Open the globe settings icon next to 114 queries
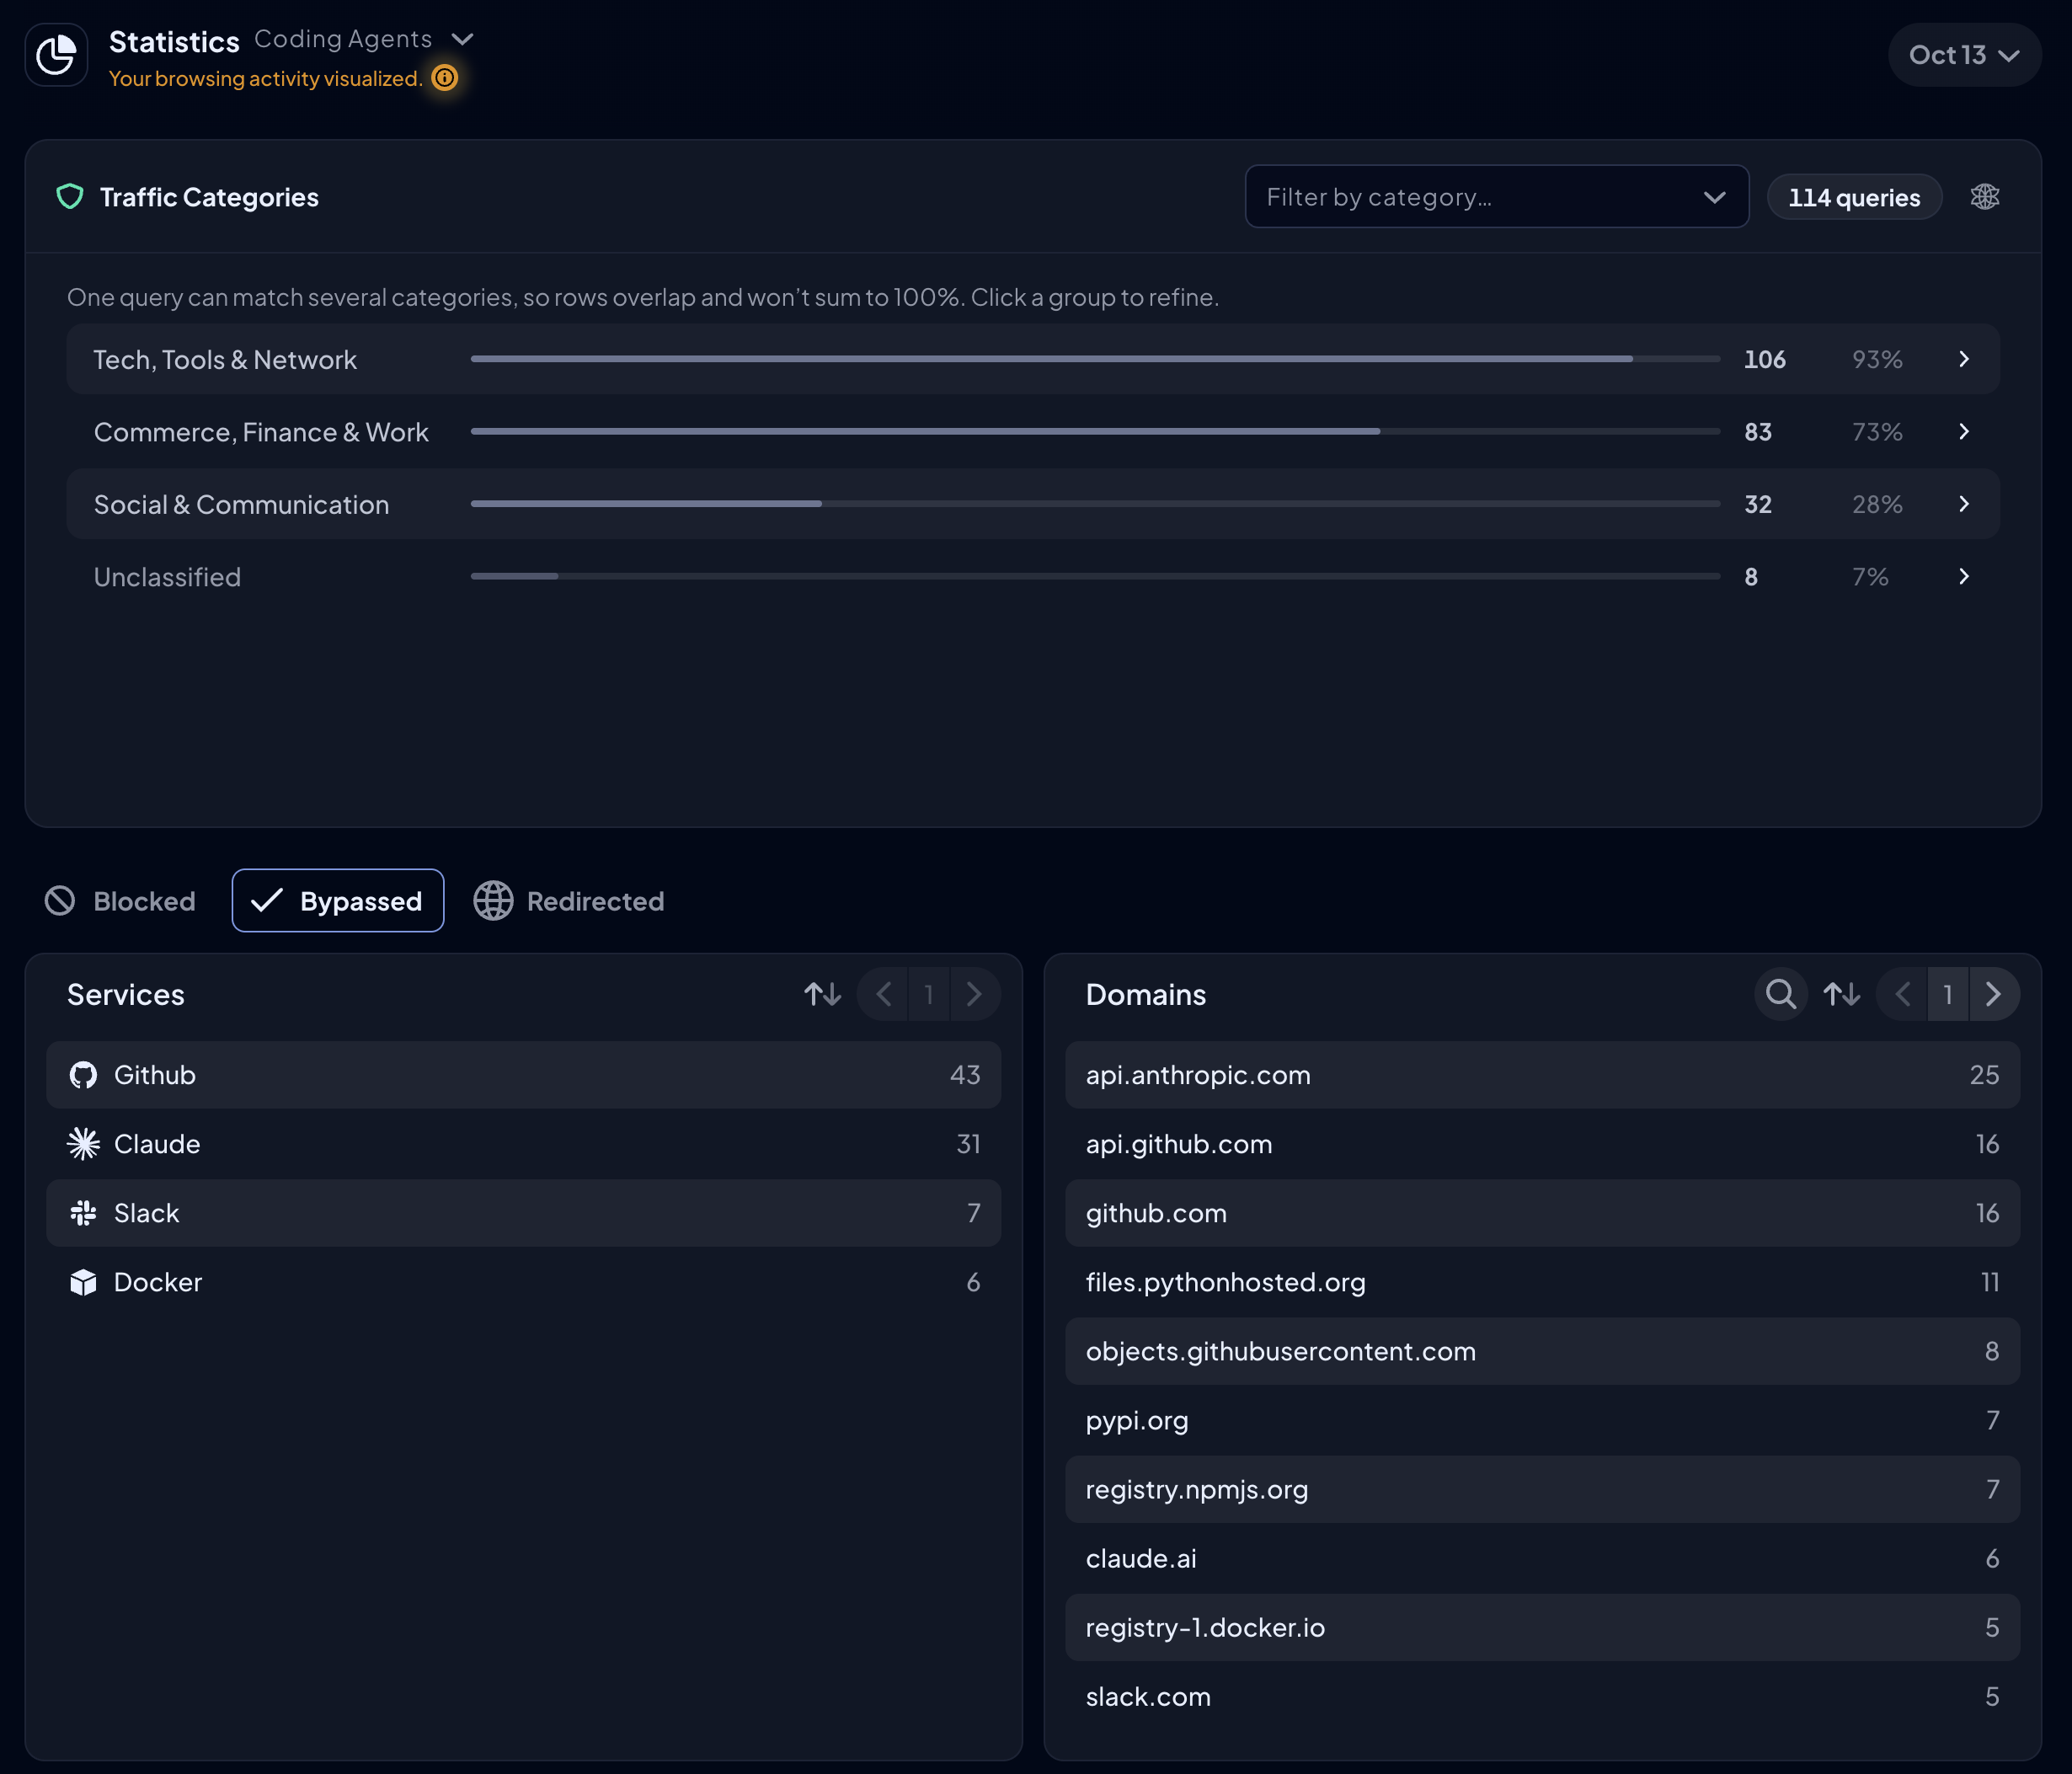 1985,197
